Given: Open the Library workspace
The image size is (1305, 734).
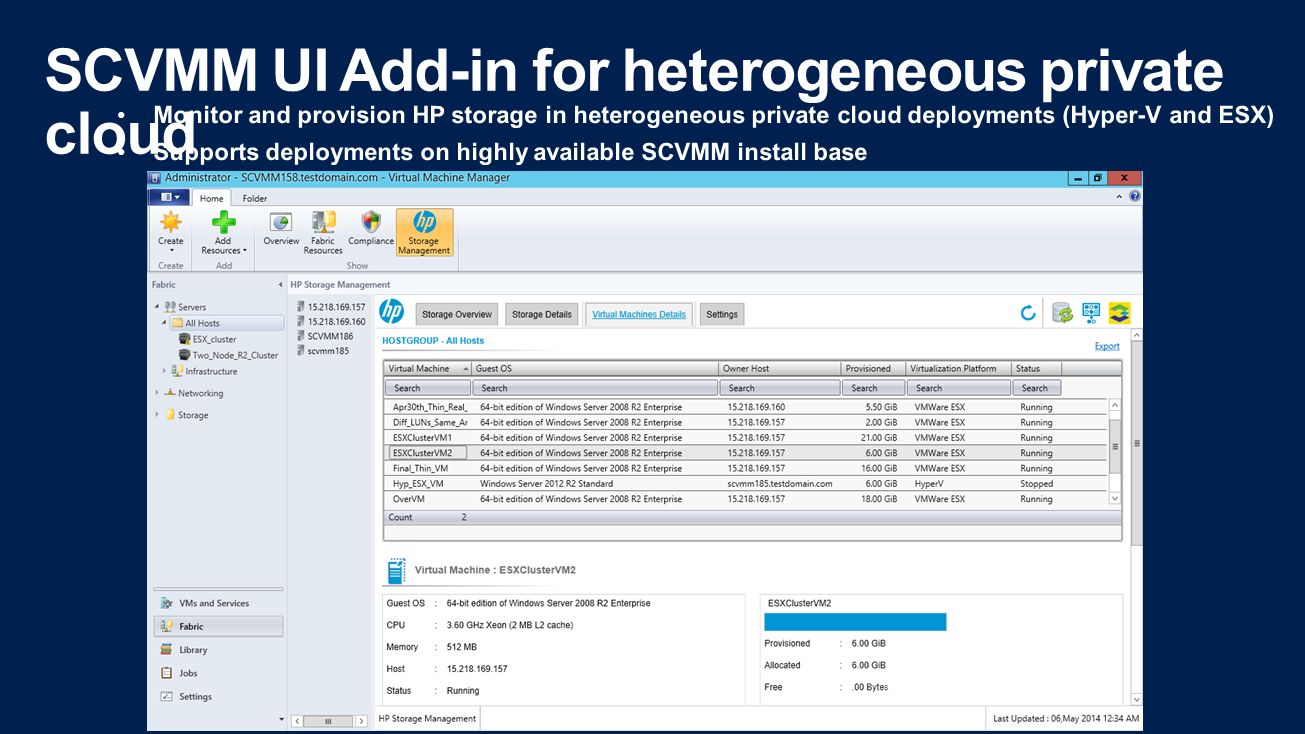Looking at the screenshot, I should 216,650.
